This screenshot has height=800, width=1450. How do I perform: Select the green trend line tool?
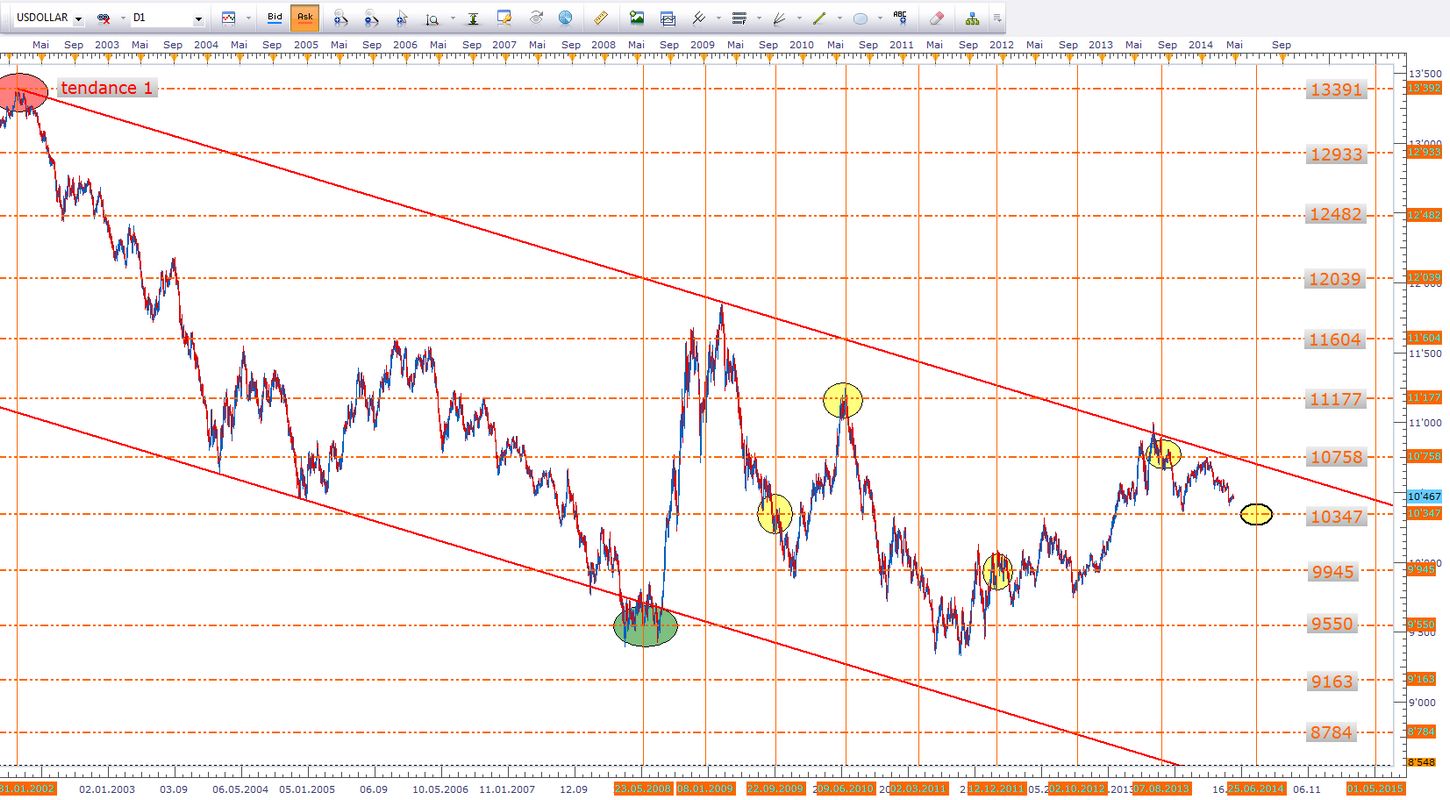[820, 18]
